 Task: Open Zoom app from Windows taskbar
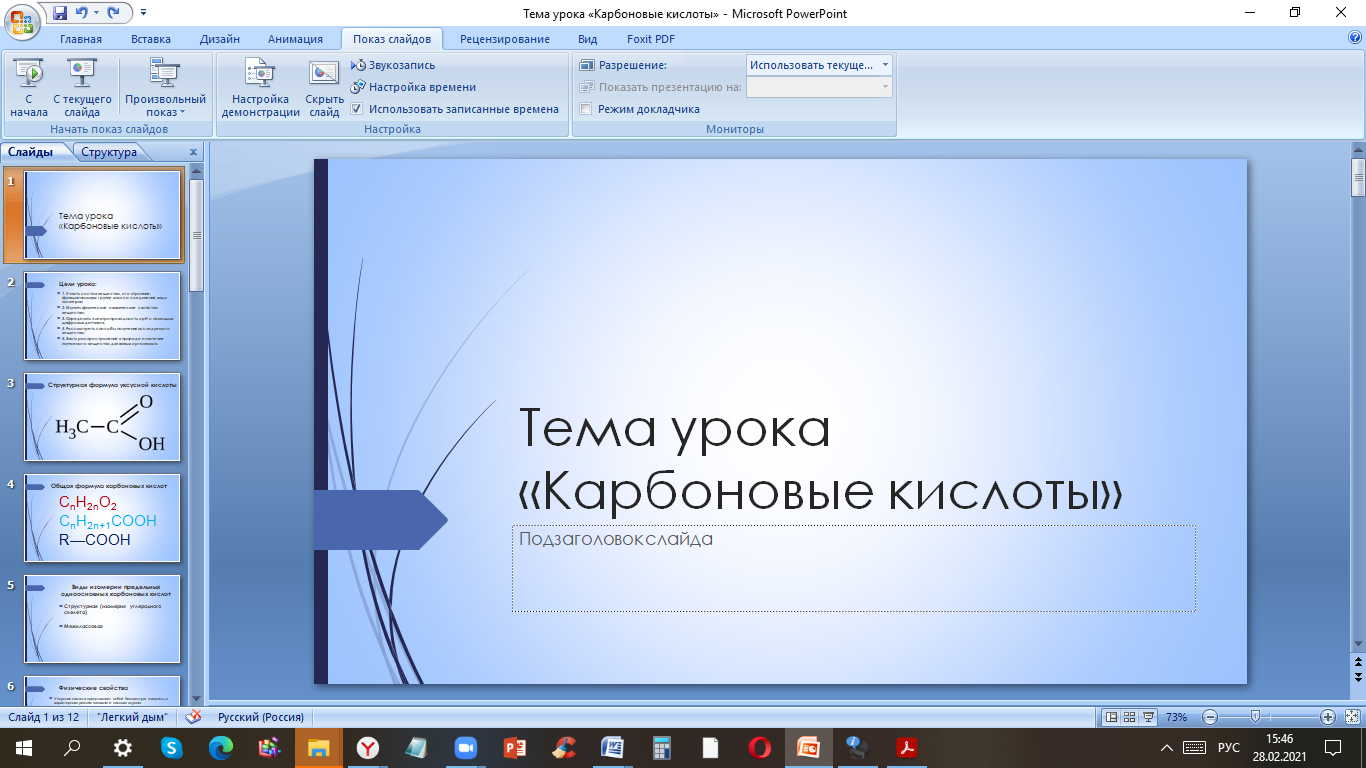[465, 747]
